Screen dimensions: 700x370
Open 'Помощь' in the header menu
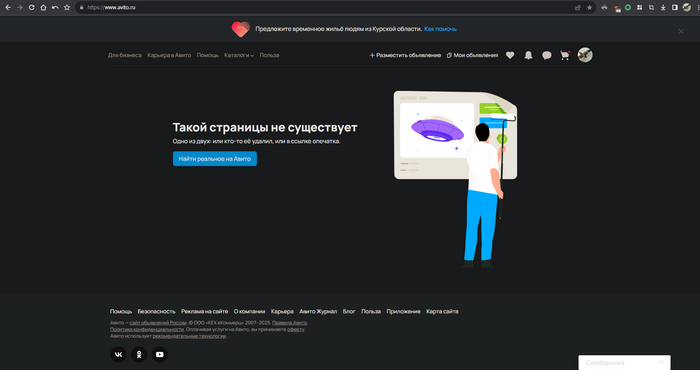click(208, 55)
